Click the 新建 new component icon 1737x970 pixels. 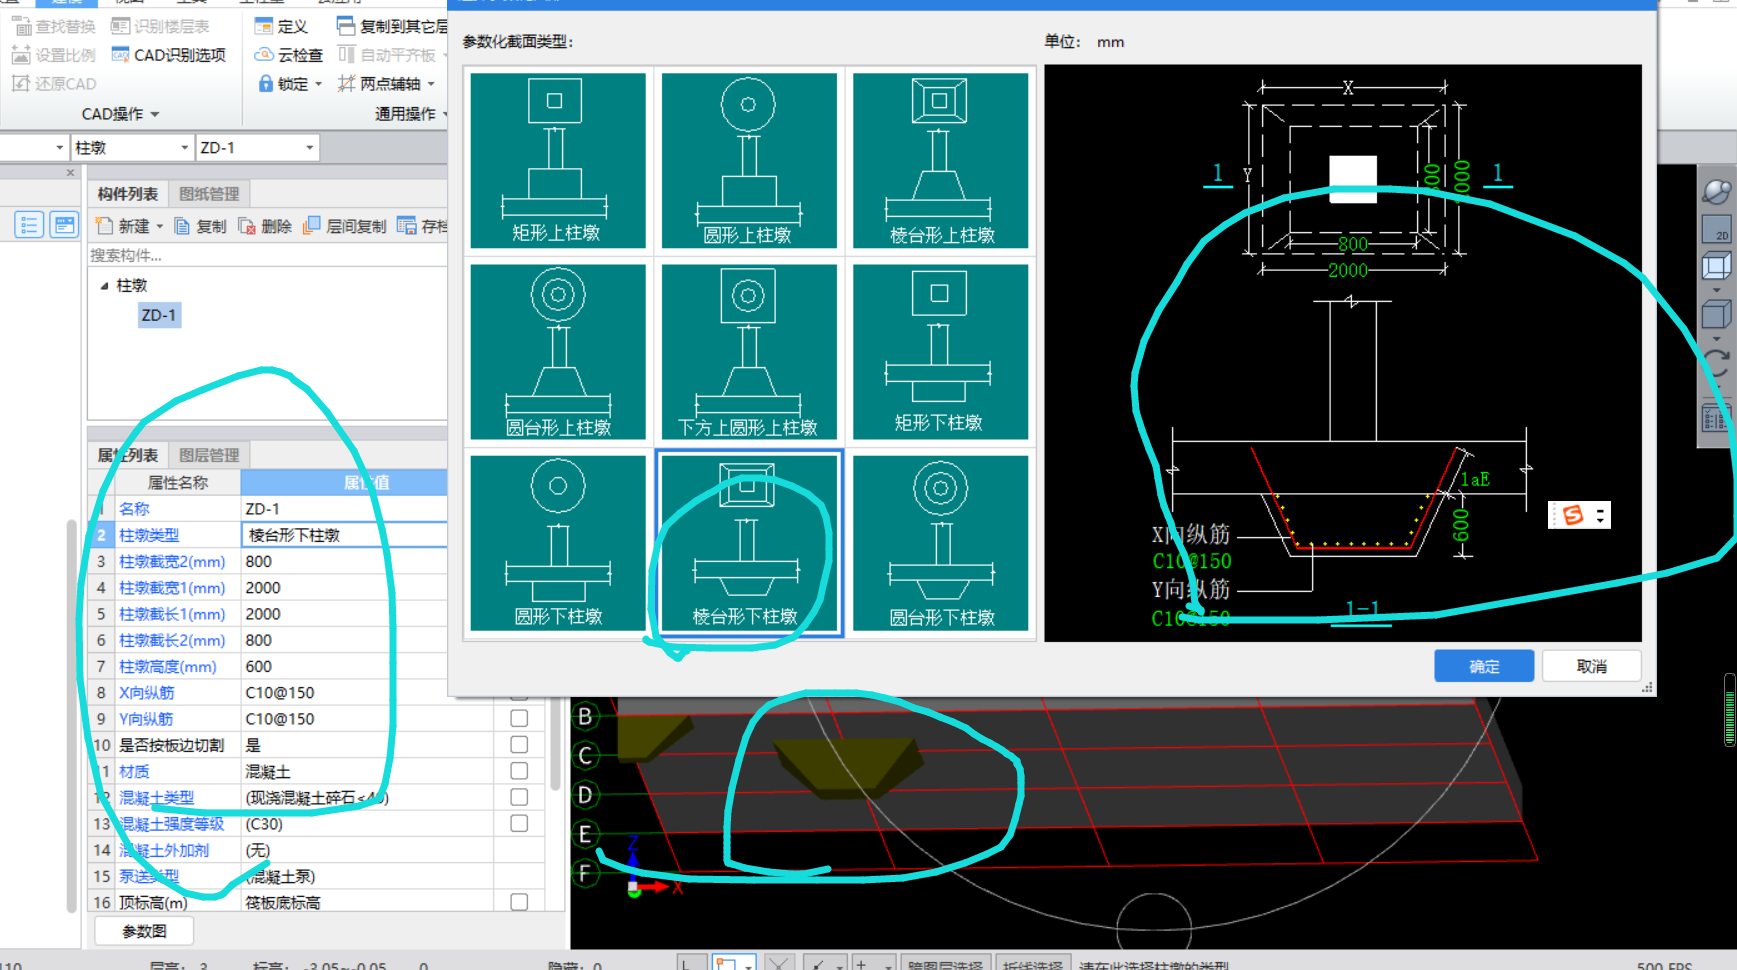click(x=104, y=226)
